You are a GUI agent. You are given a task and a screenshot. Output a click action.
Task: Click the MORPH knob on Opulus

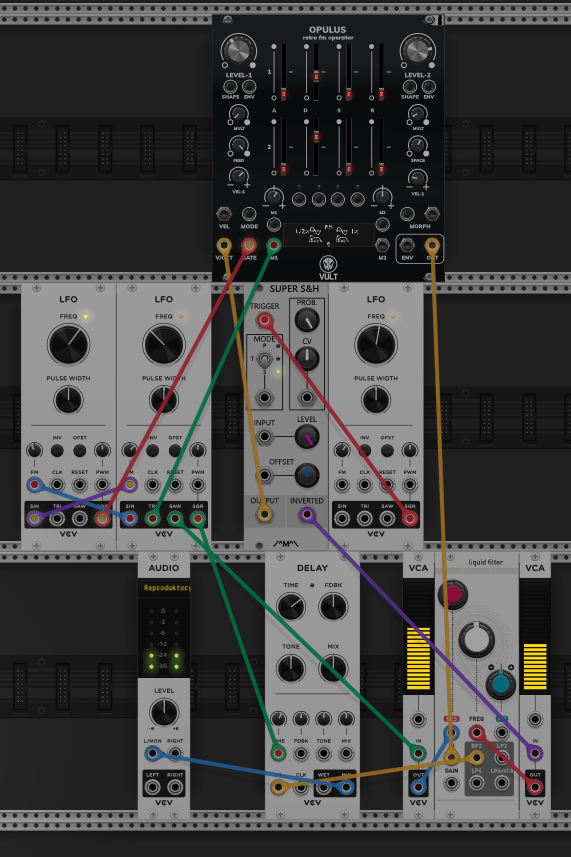click(407, 214)
